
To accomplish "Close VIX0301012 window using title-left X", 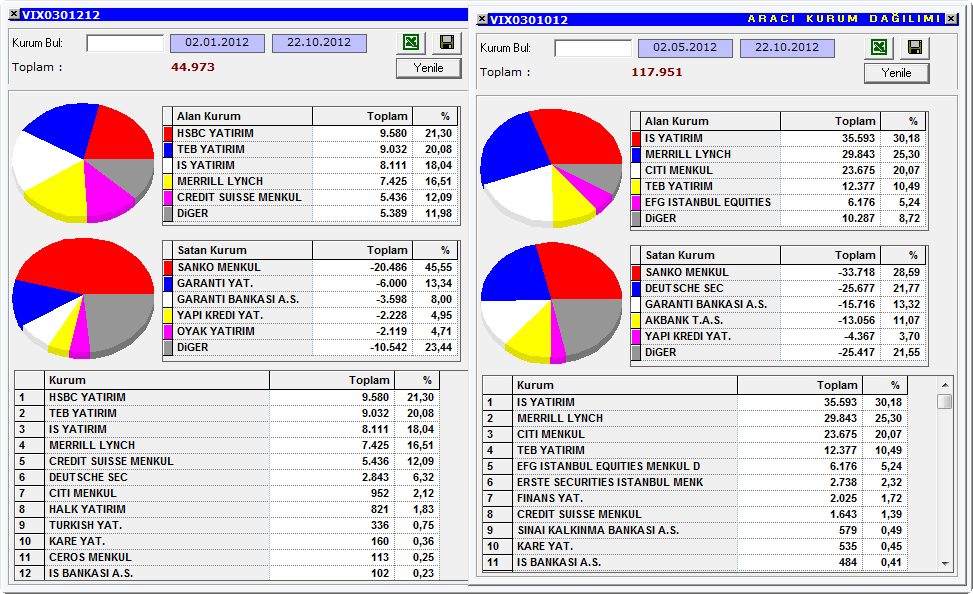I will point(482,19).
